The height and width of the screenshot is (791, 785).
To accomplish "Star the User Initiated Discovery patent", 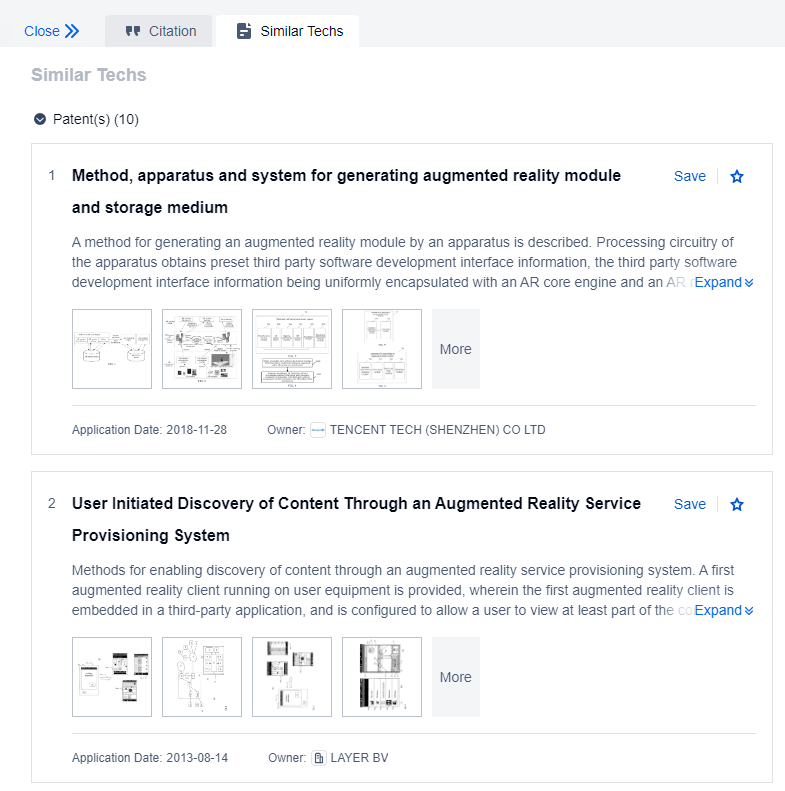I will (x=737, y=504).
